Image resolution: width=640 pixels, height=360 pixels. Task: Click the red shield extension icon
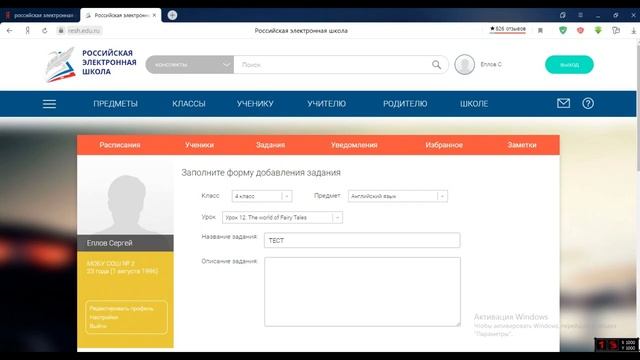coord(580,30)
